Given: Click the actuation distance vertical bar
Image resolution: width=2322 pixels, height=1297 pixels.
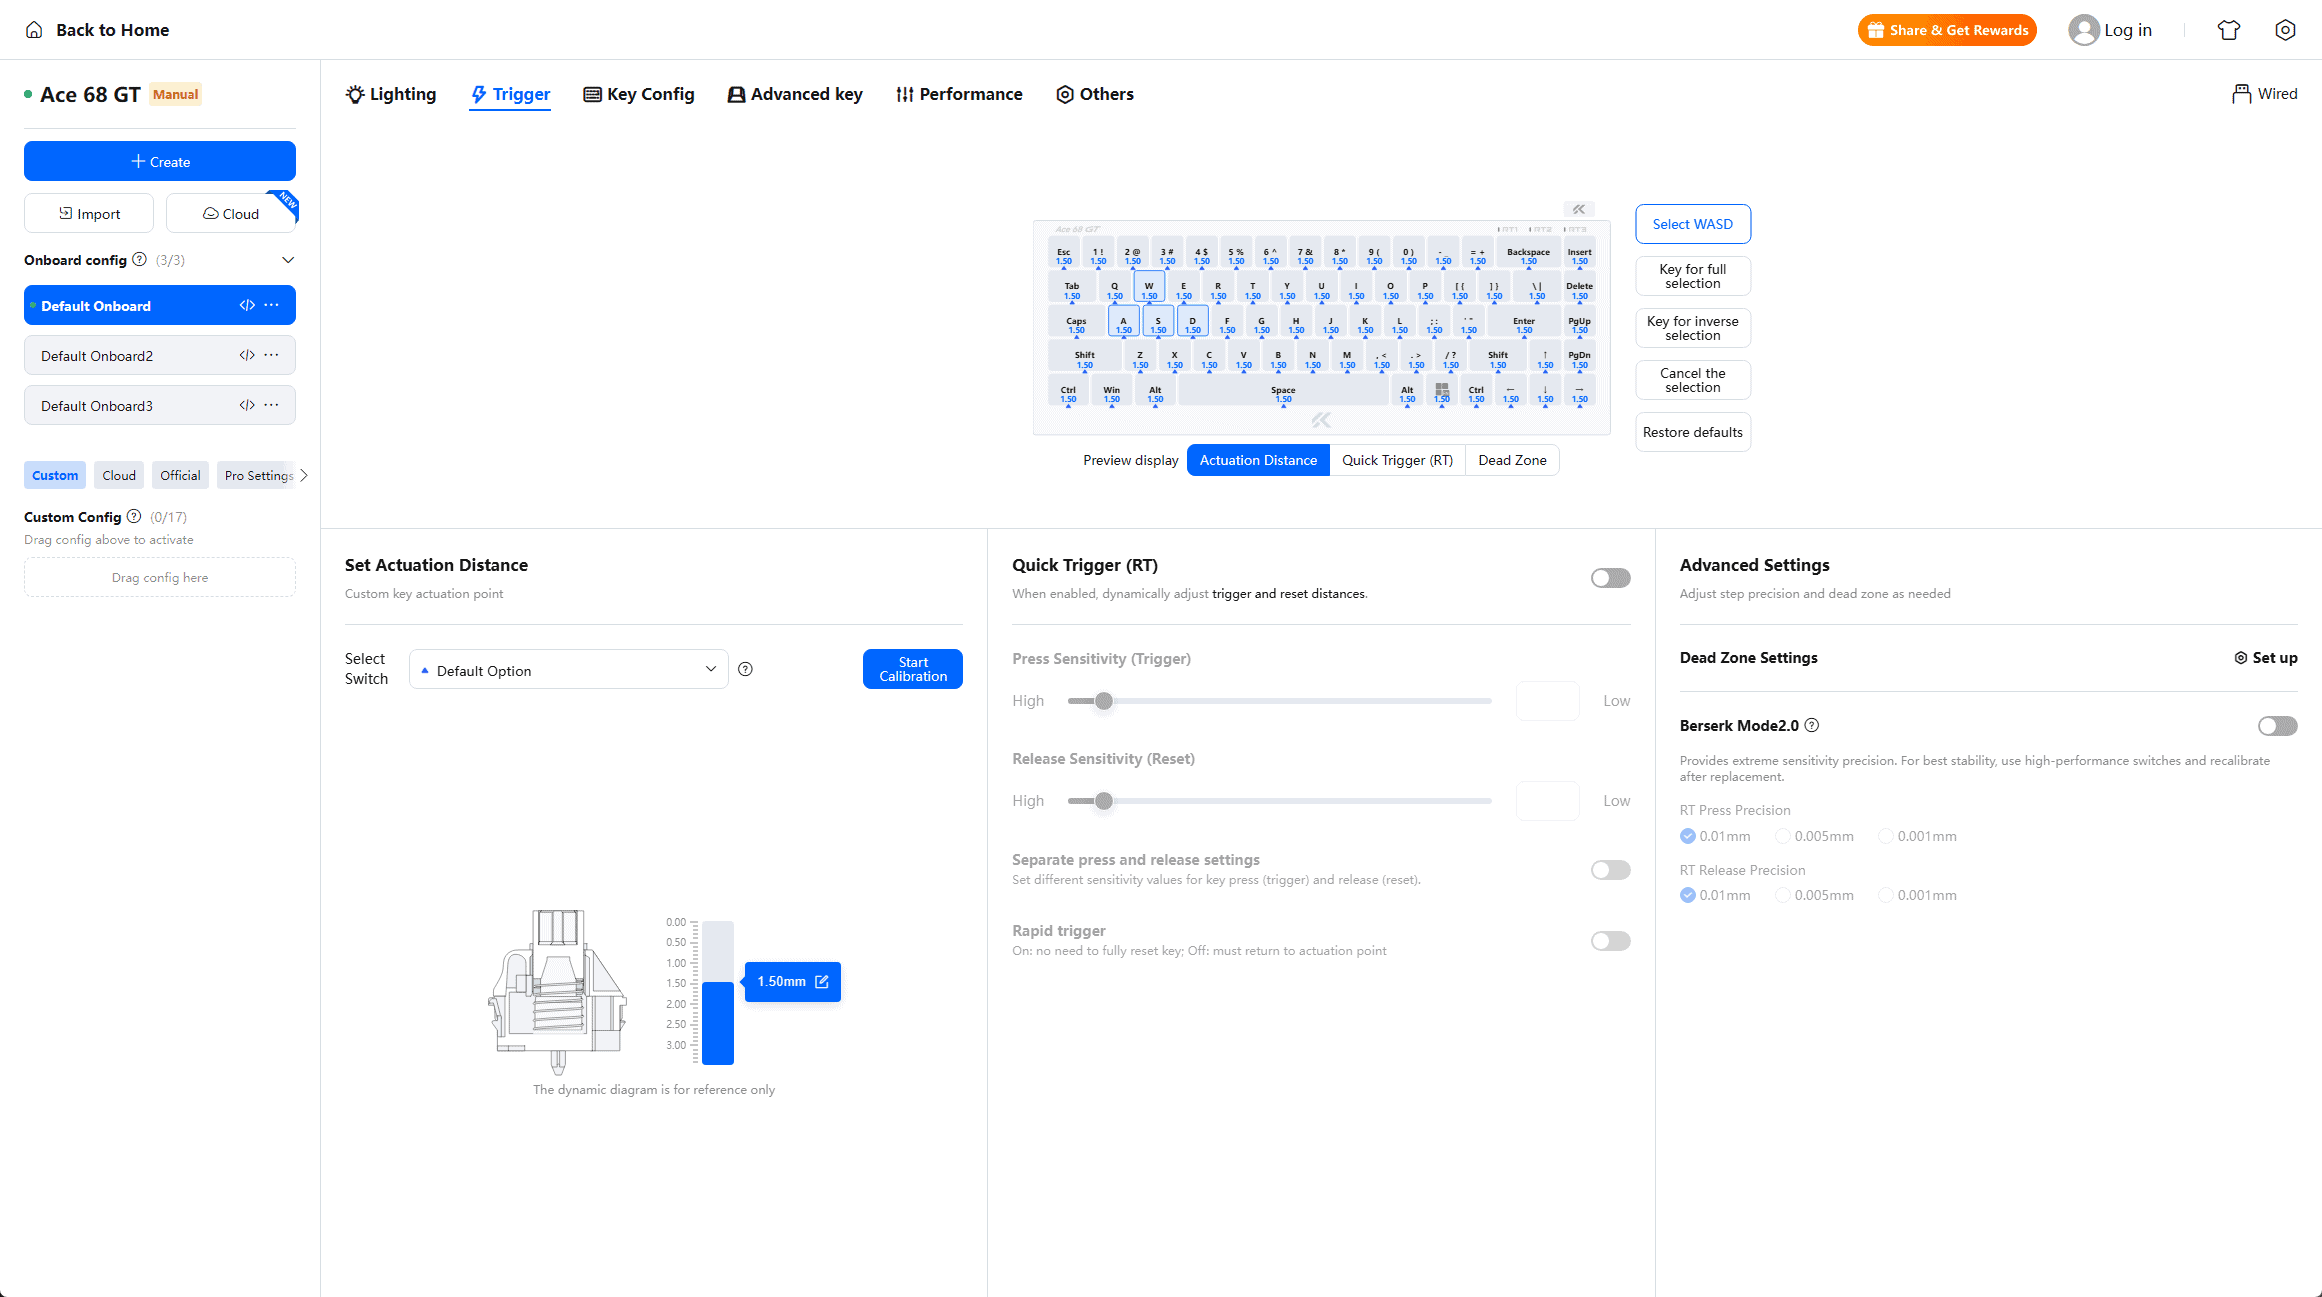Looking at the screenshot, I should pyautogui.click(x=718, y=993).
